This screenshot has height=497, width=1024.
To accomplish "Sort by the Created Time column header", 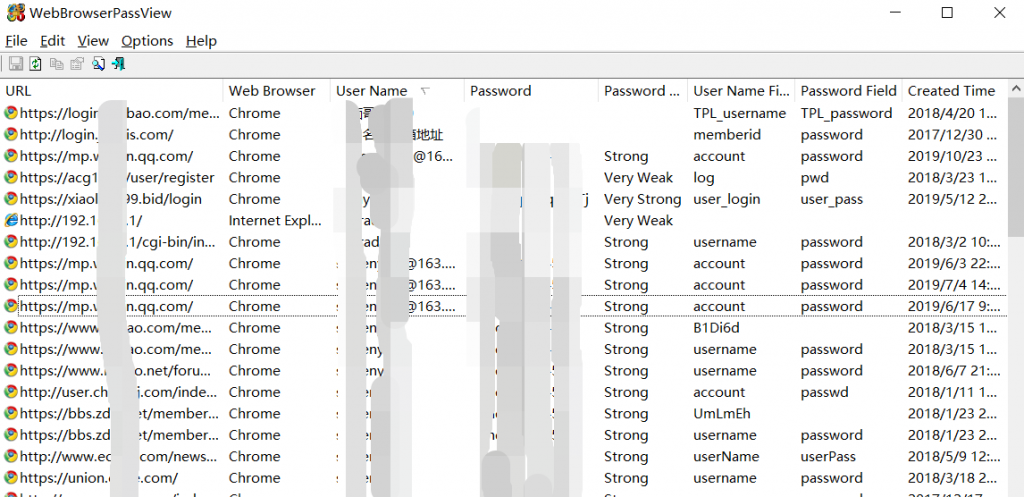I will (x=955, y=91).
